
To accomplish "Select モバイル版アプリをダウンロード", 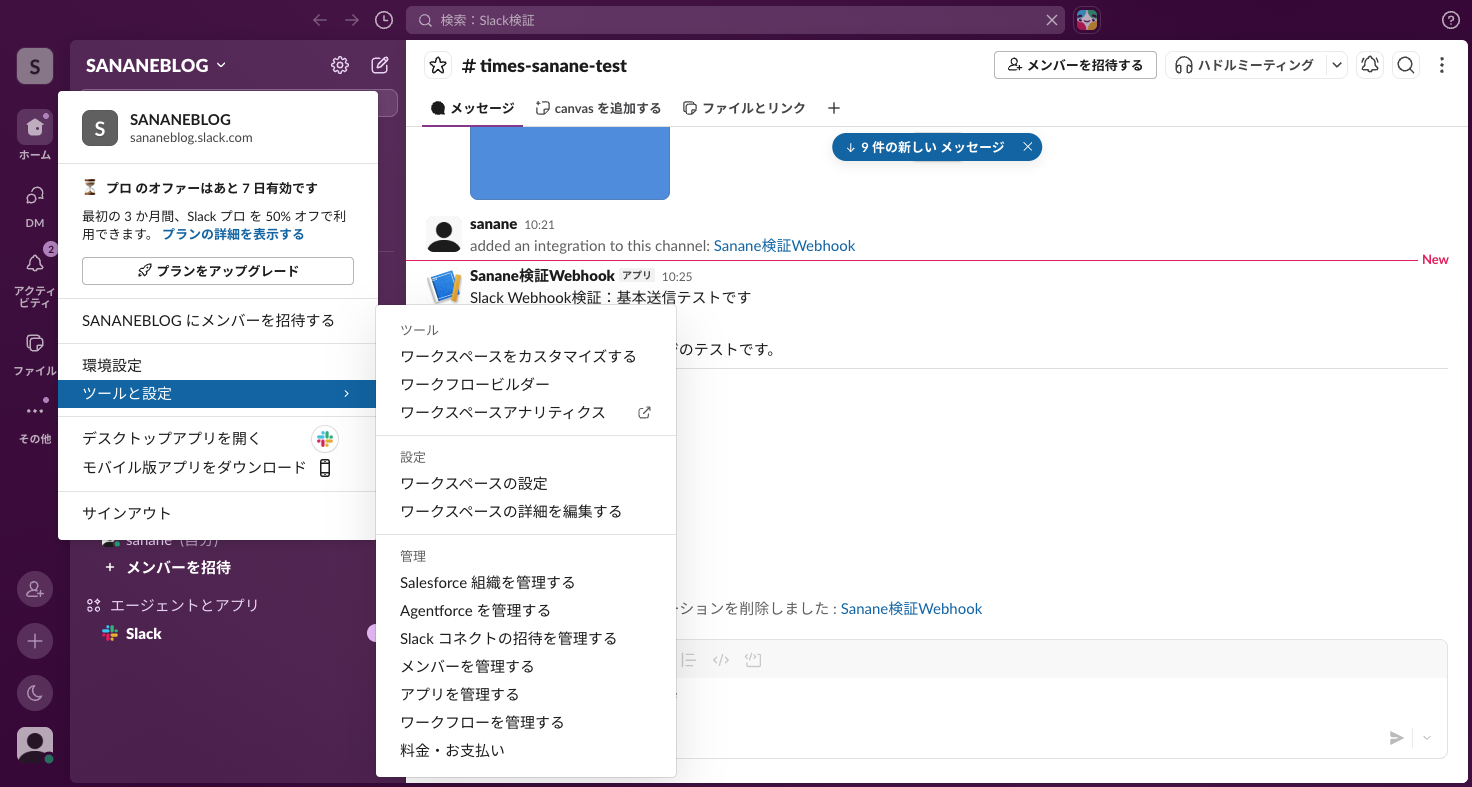I will tap(218, 467).
